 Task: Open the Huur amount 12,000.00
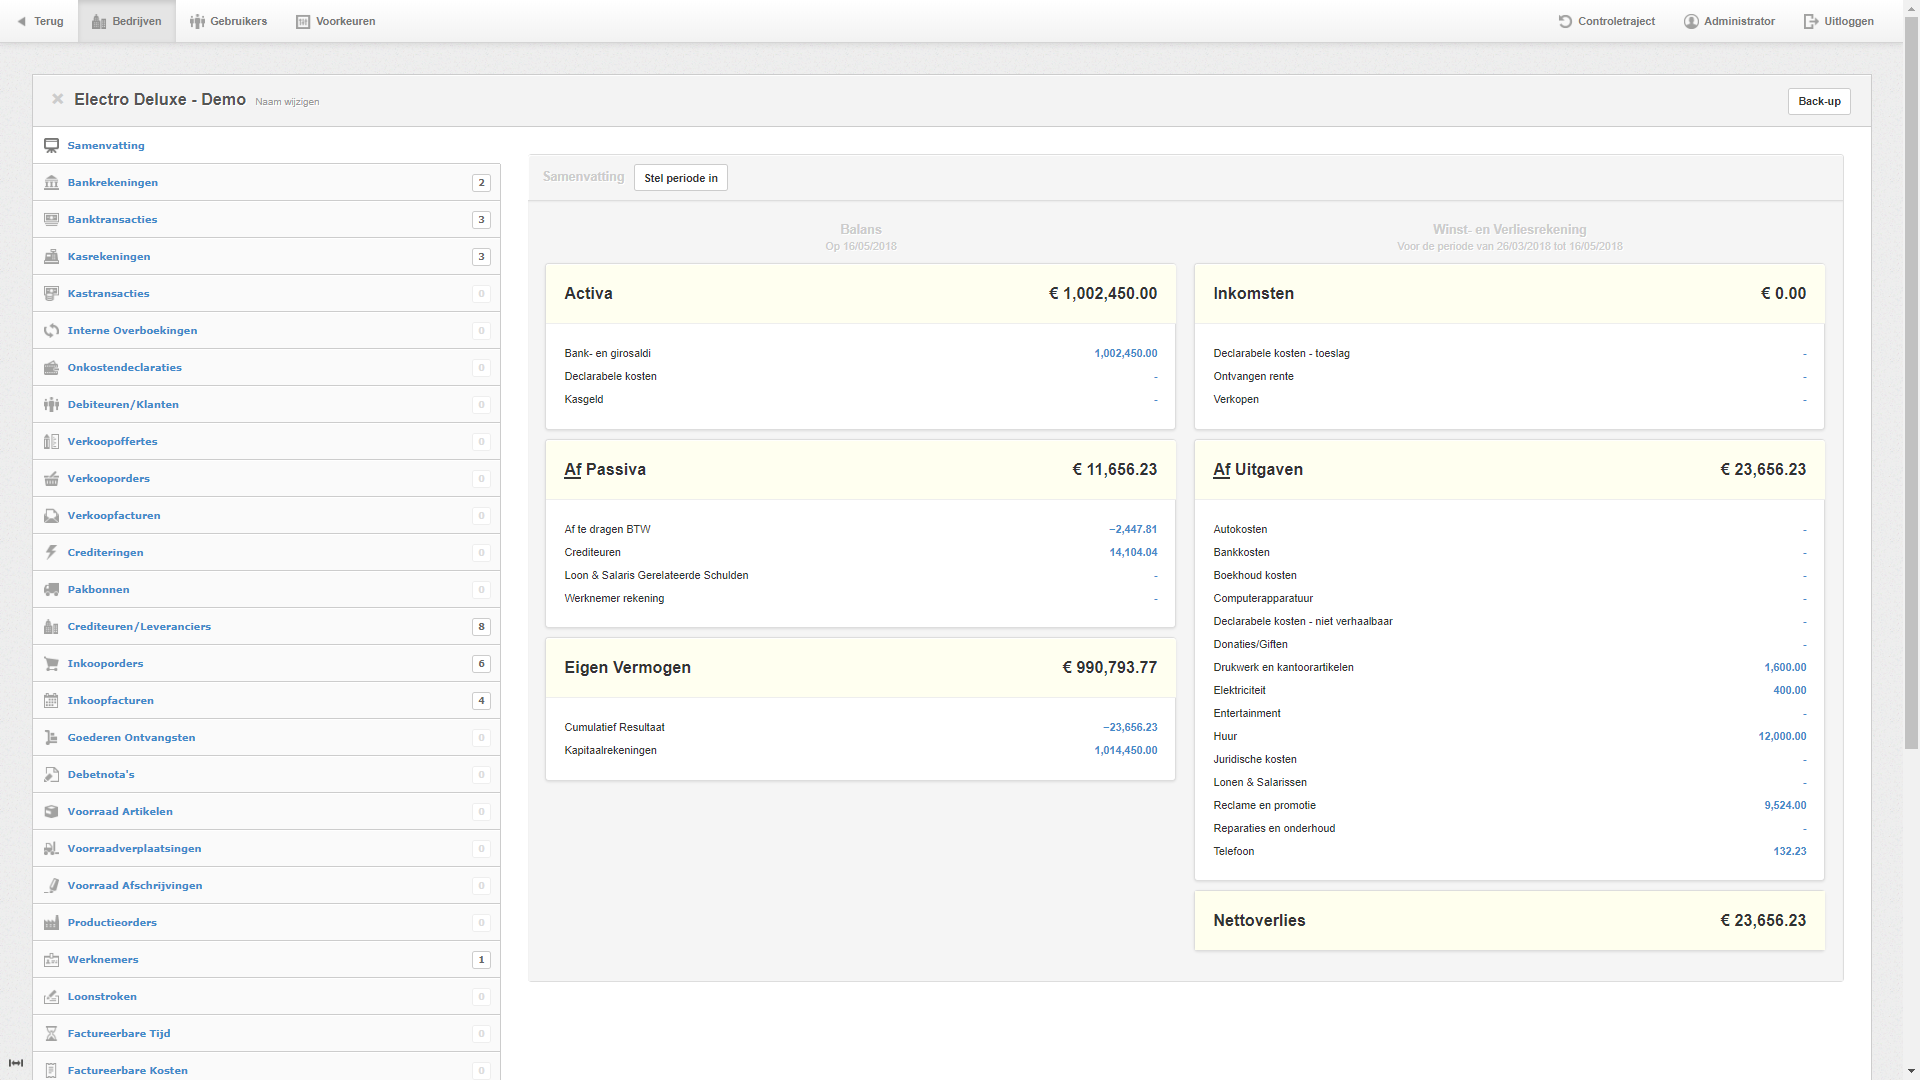click(x=1782, y=737)
